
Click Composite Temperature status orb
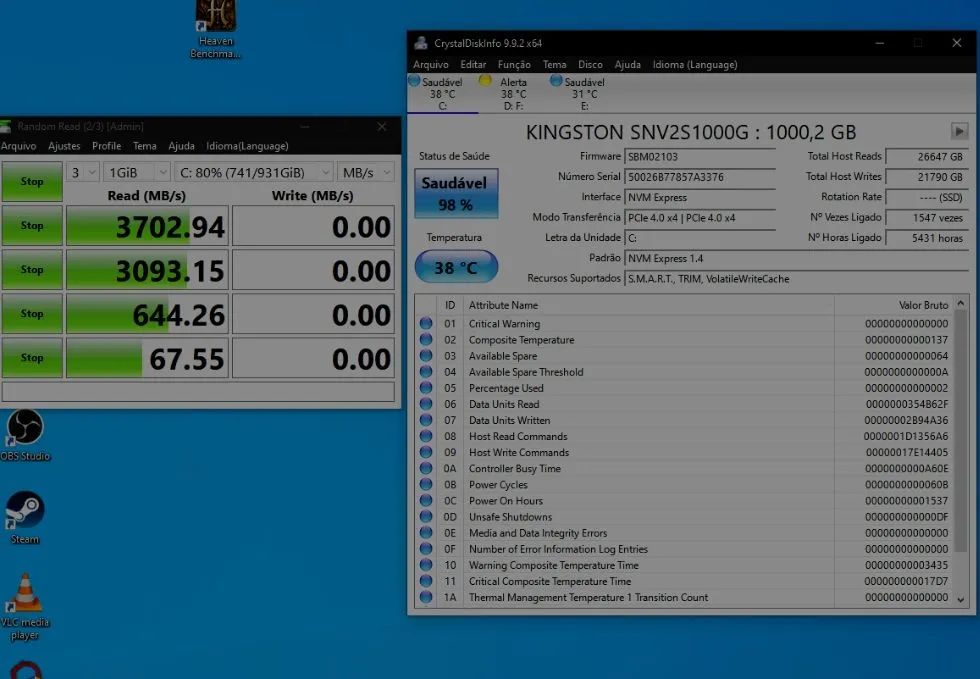[426, 340]
